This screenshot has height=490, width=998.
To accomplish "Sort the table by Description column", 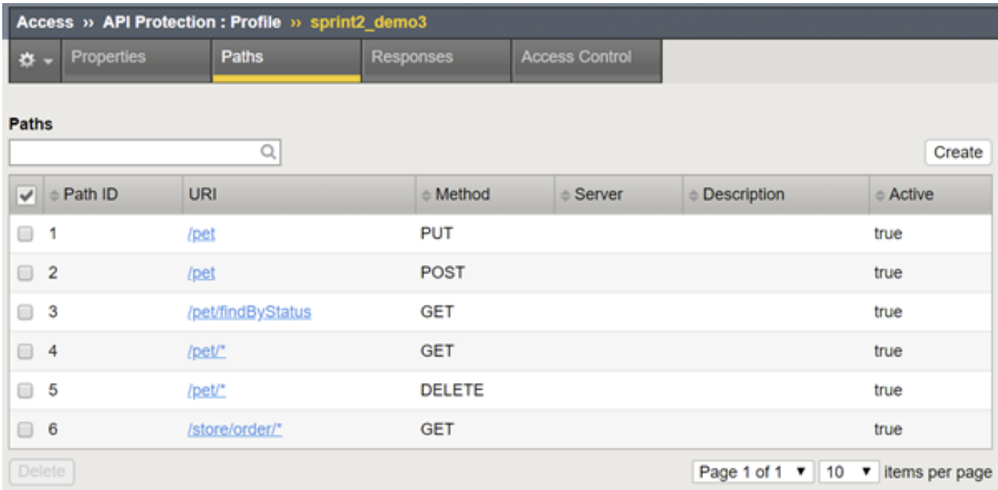I will [694, 195].
